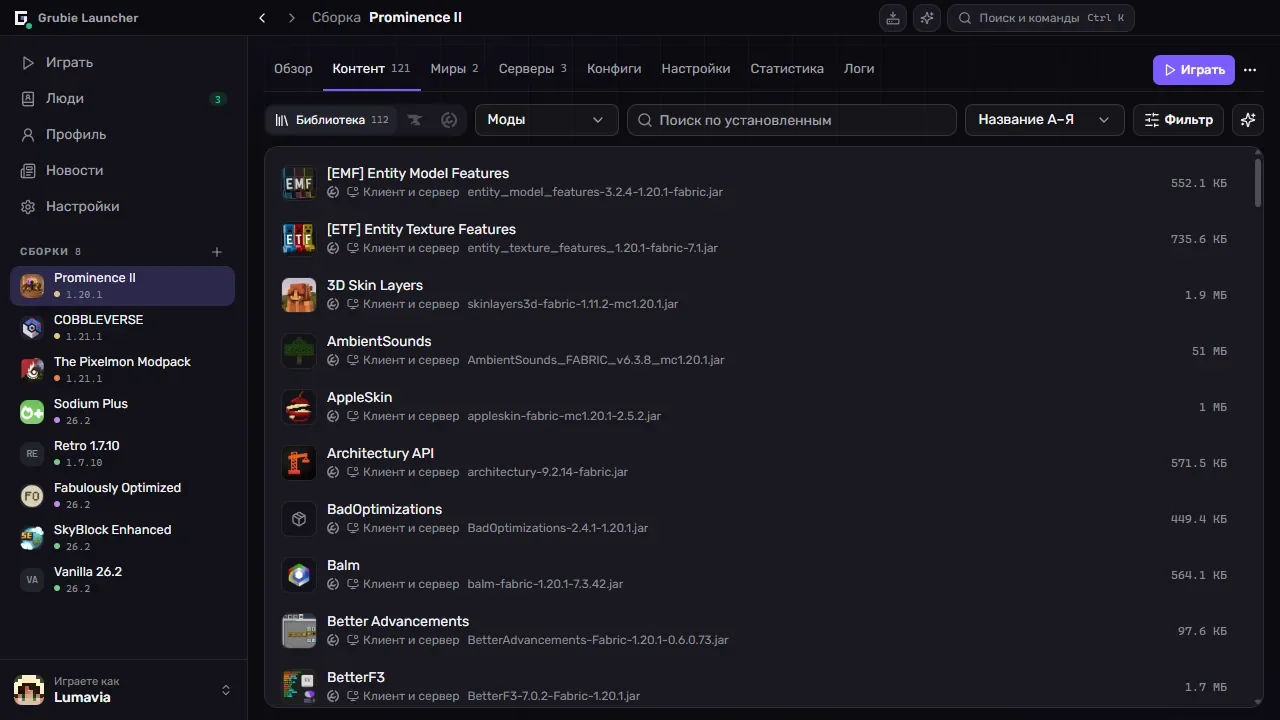Click the AppleSkin mod icon

[299, 407]
